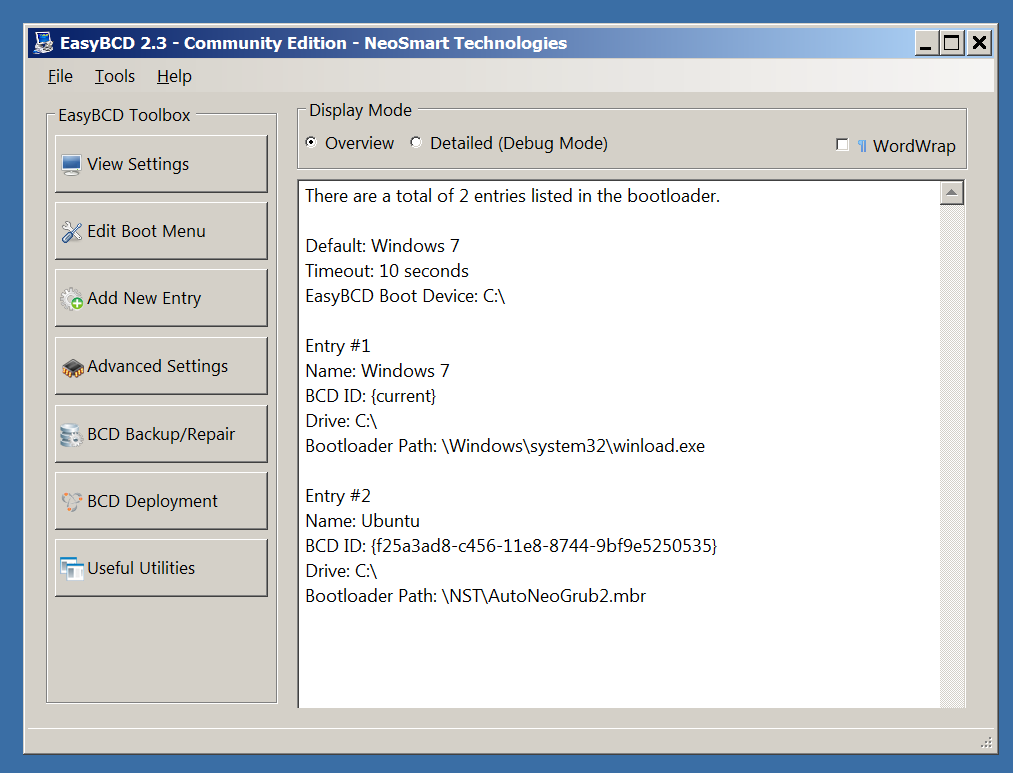
Task: Click the window resize grip
Action: [x=986, y=743]
